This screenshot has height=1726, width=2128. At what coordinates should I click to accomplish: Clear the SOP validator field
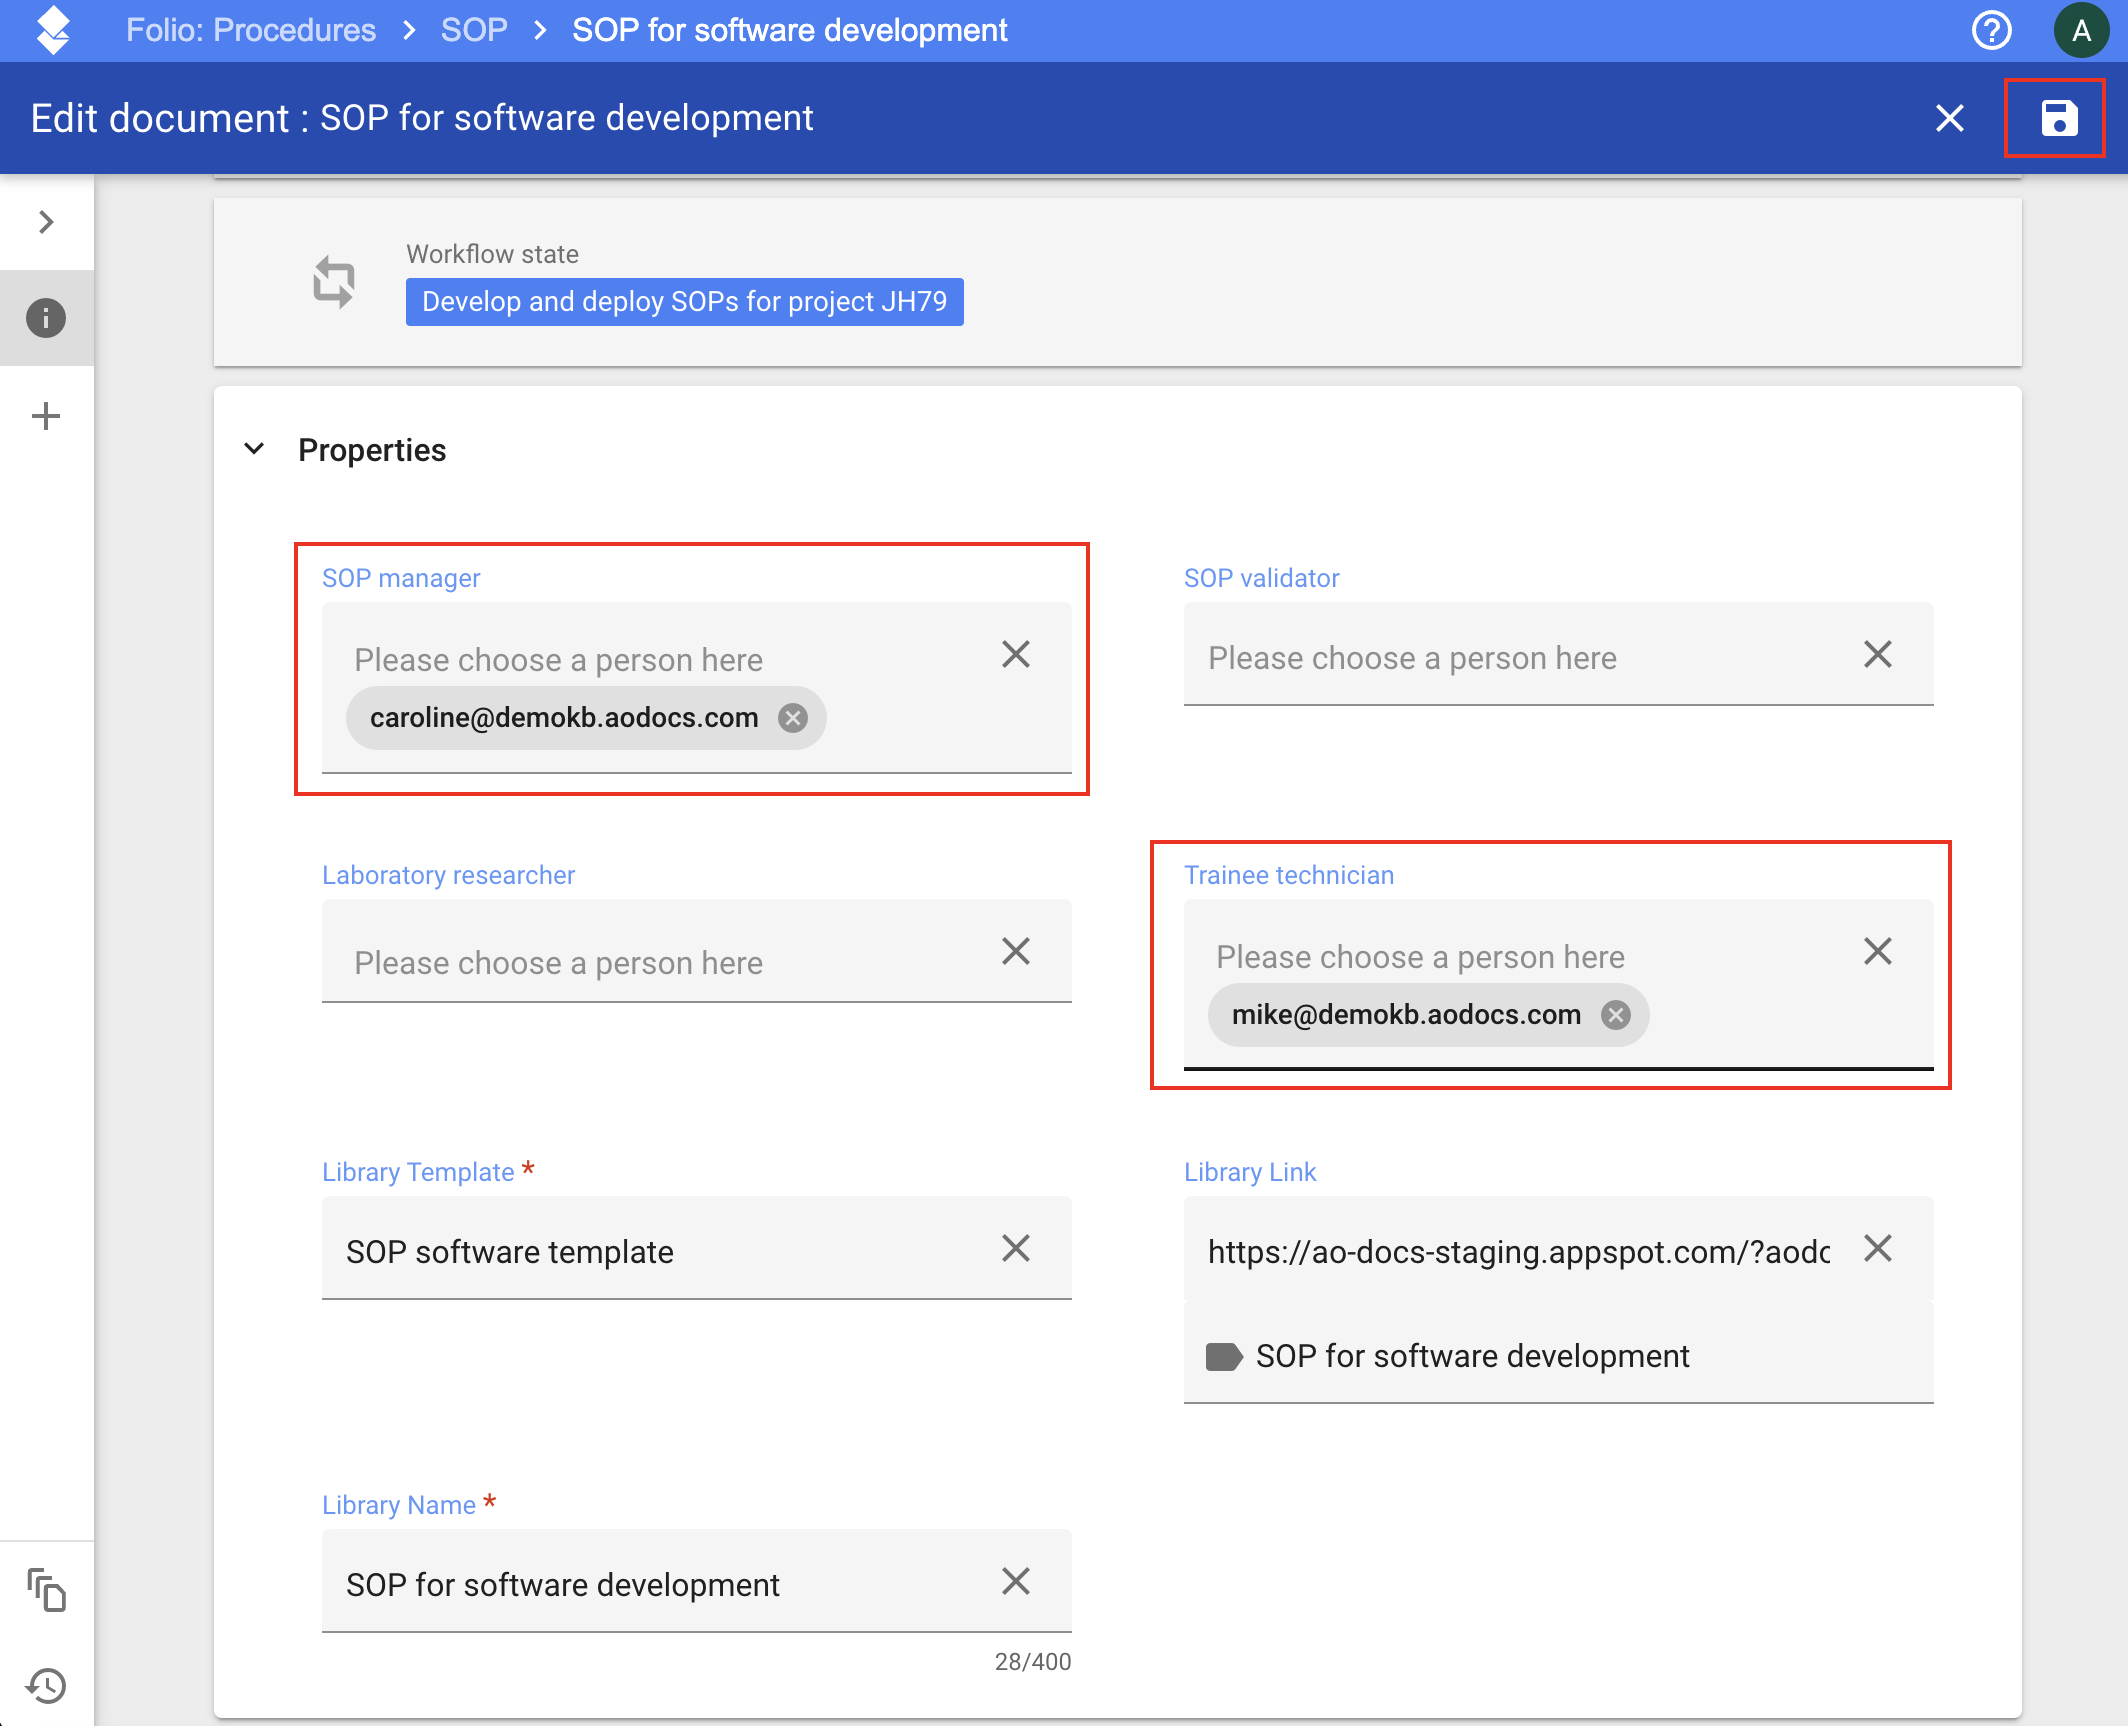pyautogui.click(x=1878, y=654)
